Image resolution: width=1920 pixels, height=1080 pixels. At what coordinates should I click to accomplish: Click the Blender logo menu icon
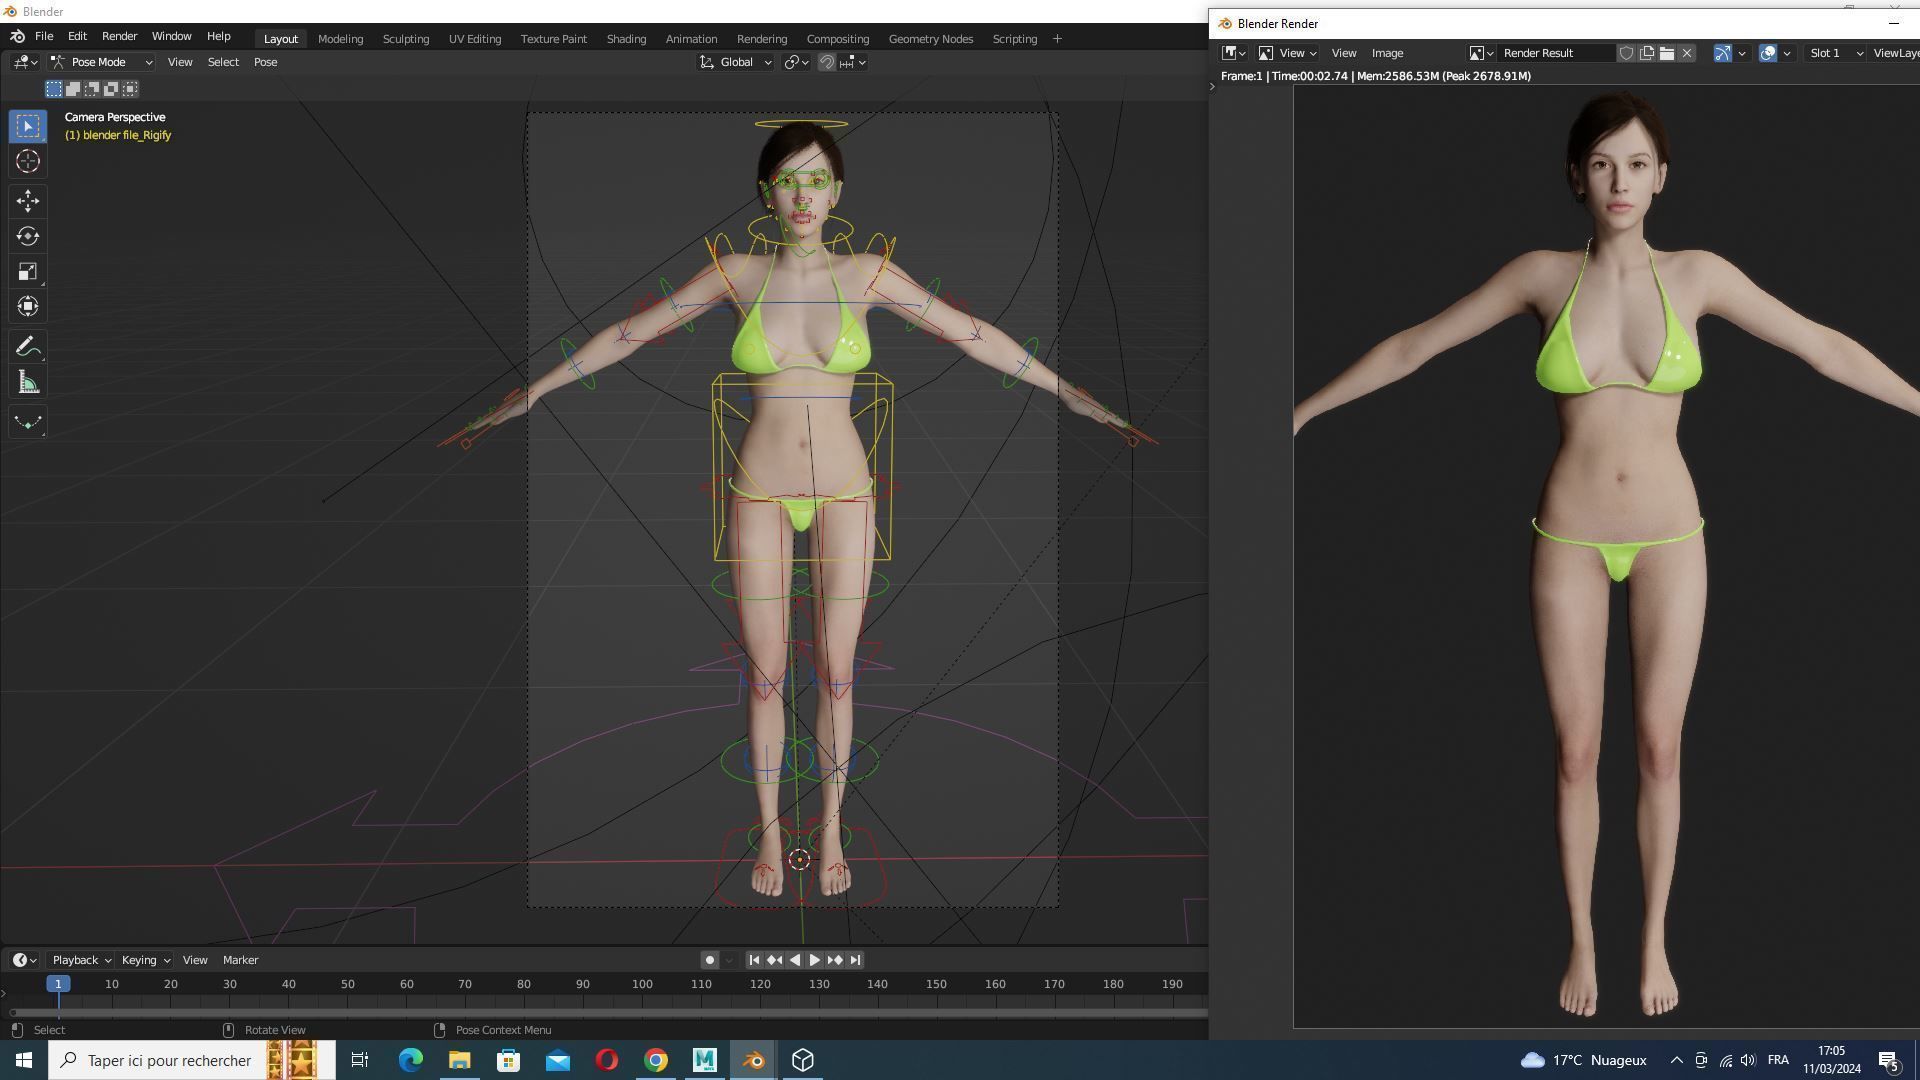[x=17, y=36]
